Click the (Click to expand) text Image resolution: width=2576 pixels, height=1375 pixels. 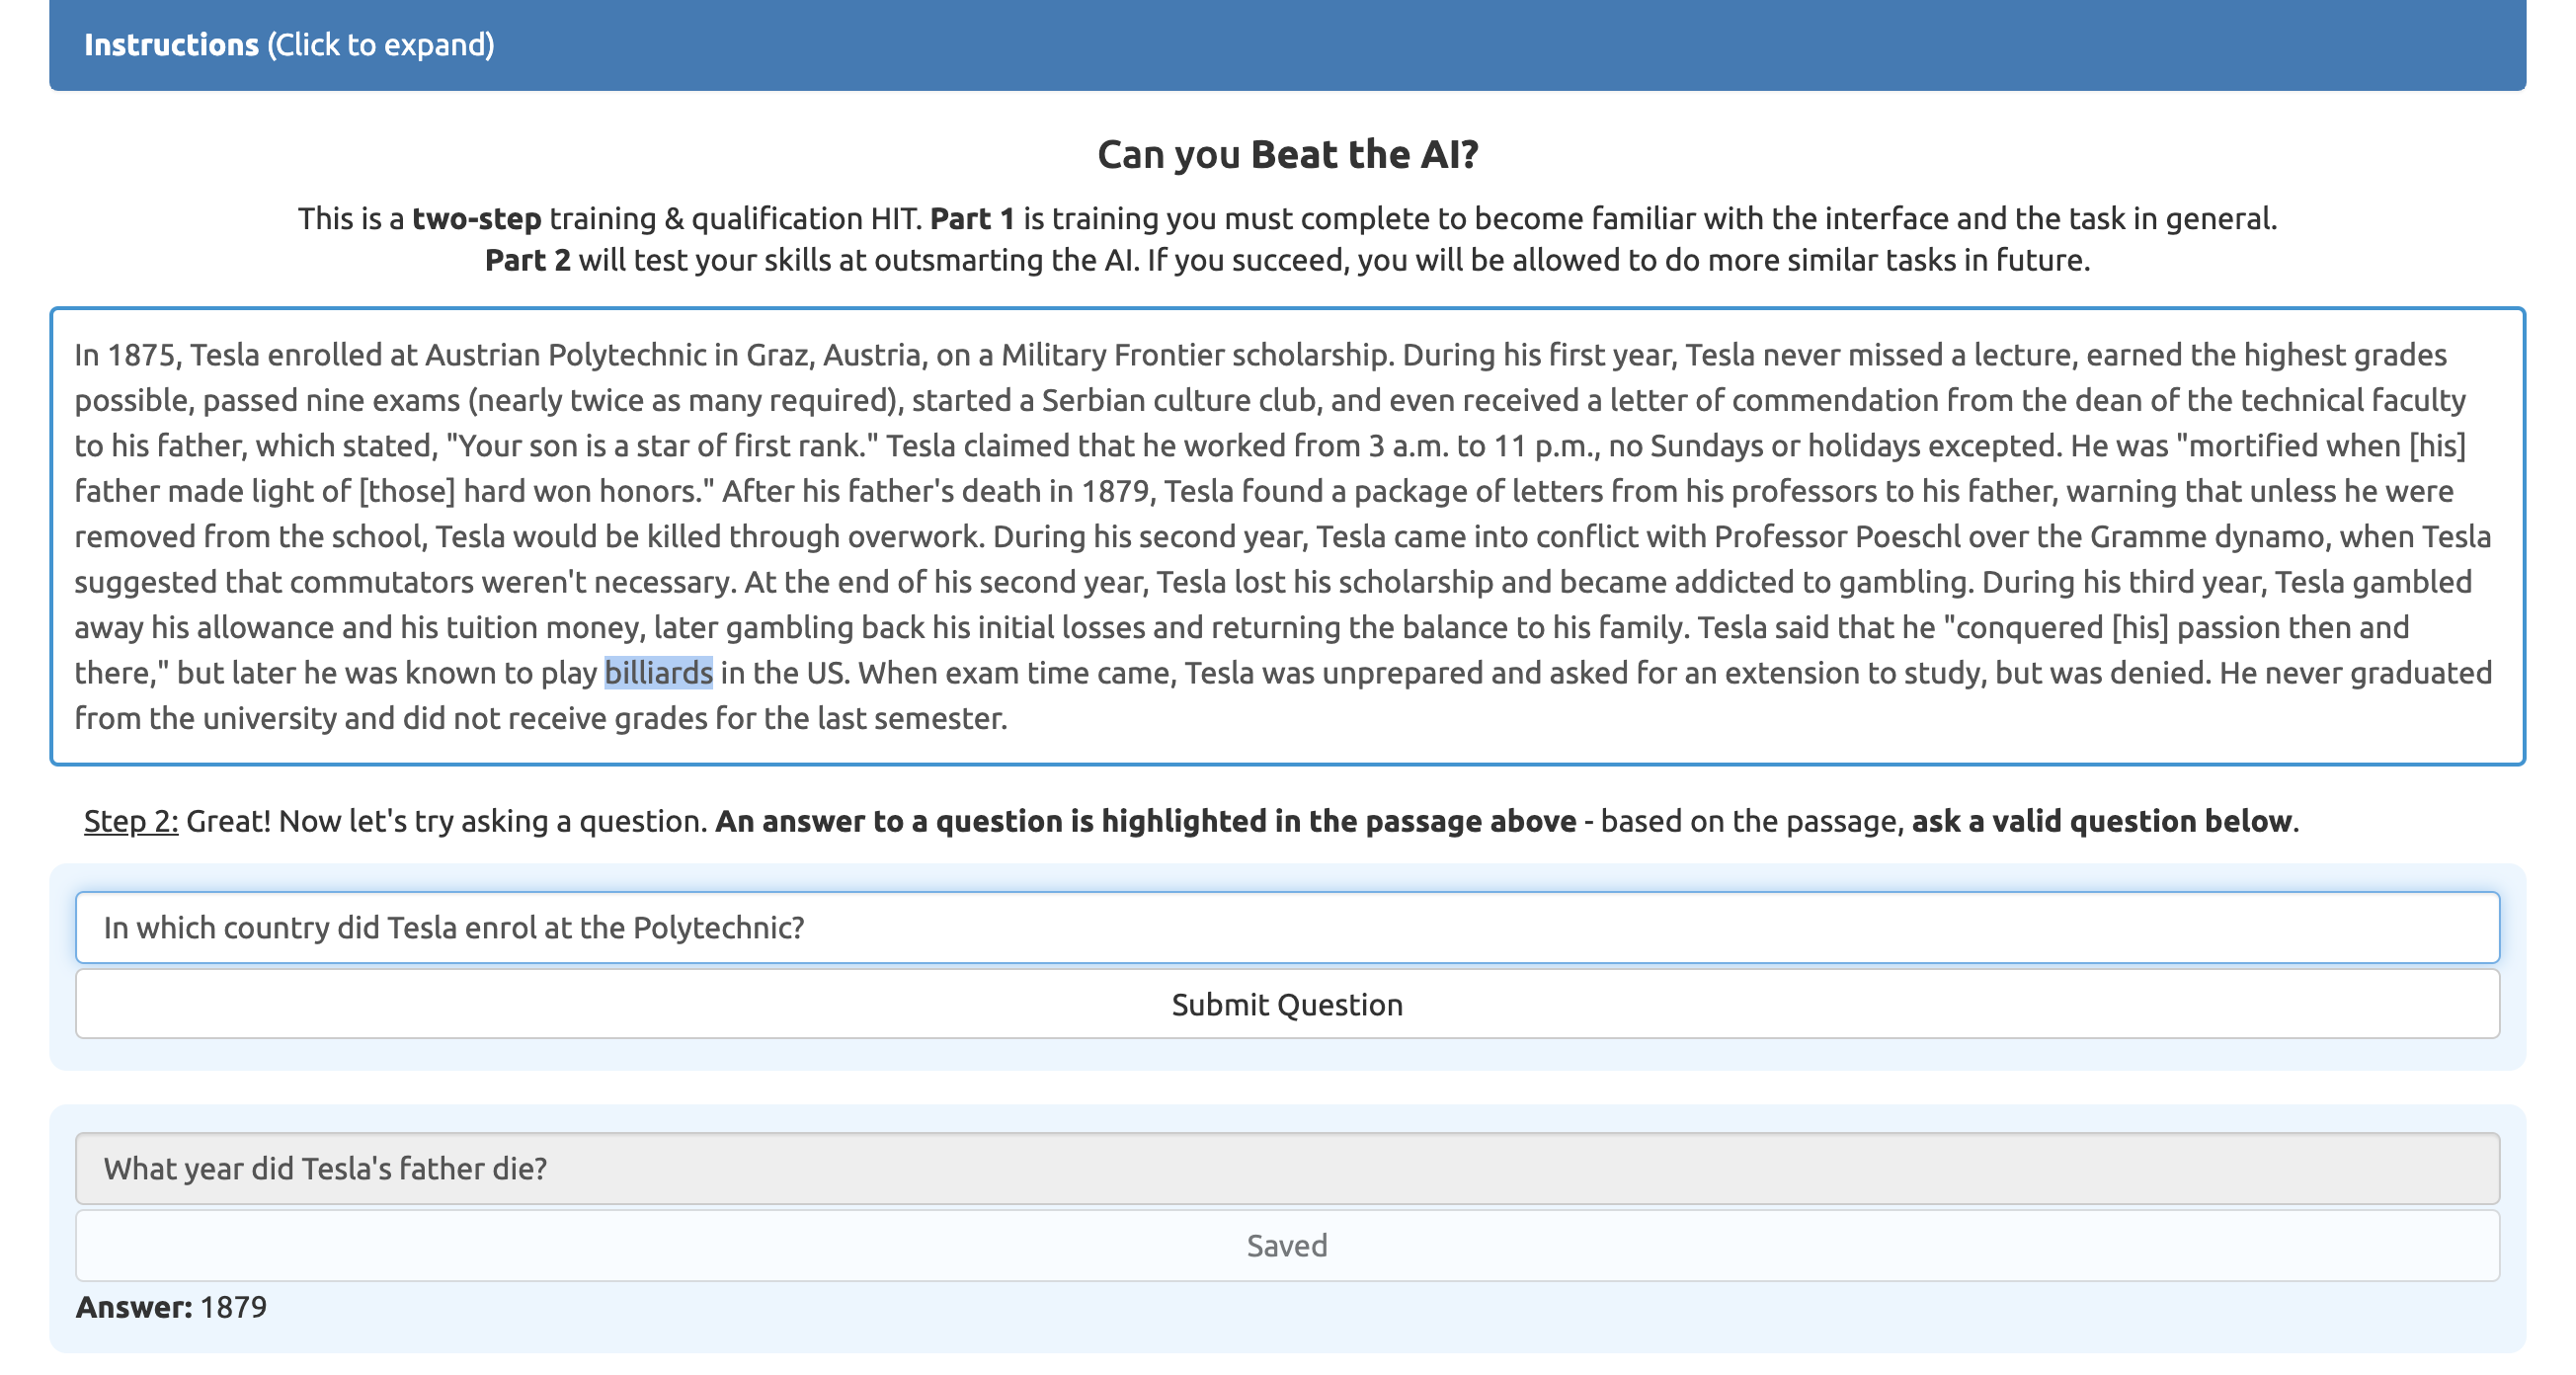click(380, 45)
